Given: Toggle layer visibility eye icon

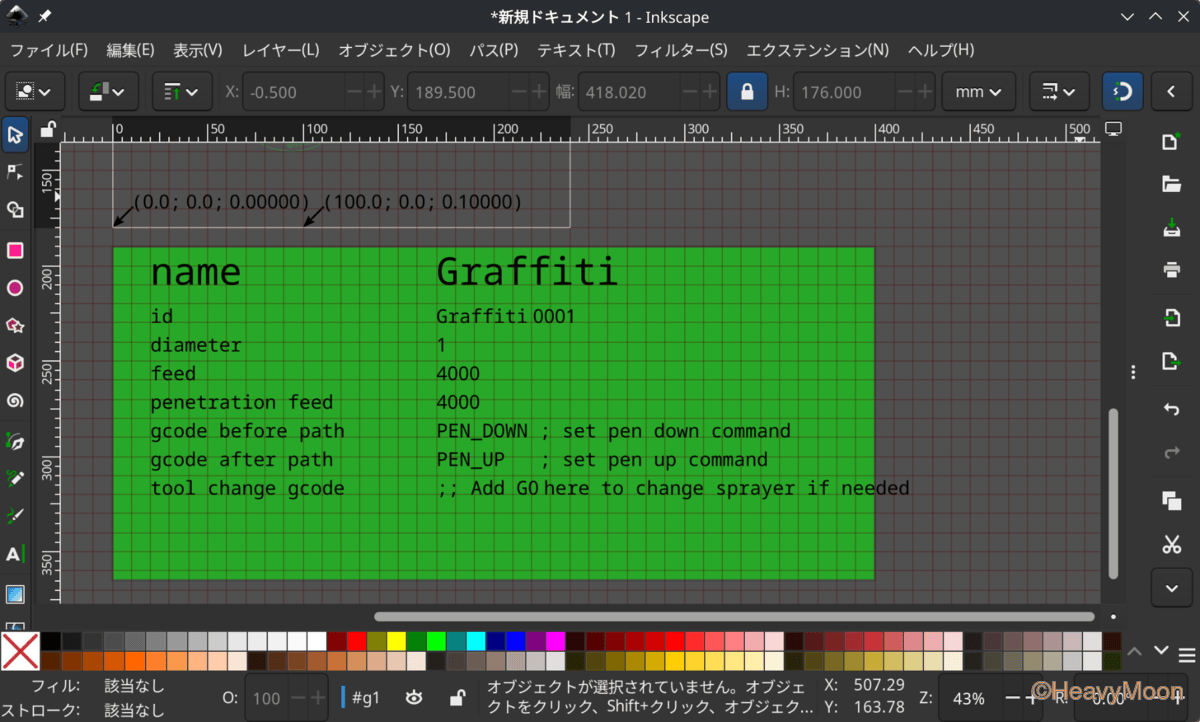Looking at the screenshot, I should [414, 697].
